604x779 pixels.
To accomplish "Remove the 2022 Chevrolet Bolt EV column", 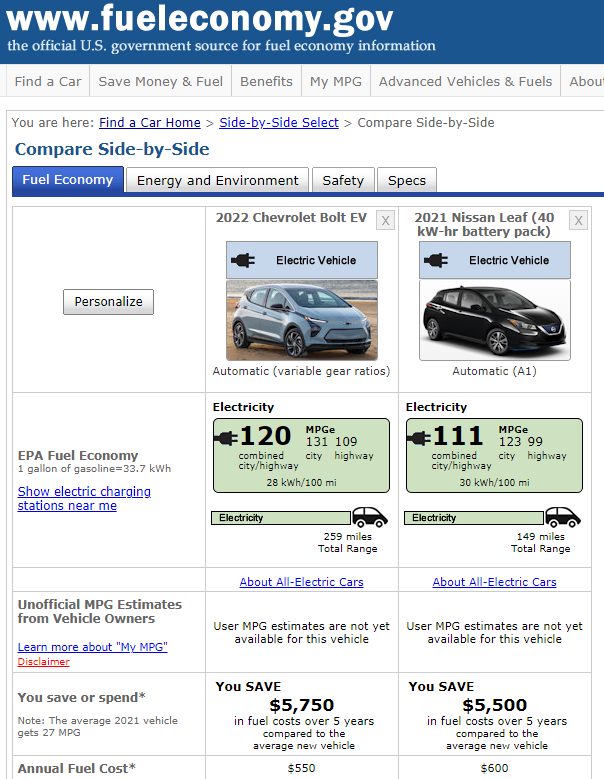I will pyautogui.click(x=385, y=221).
